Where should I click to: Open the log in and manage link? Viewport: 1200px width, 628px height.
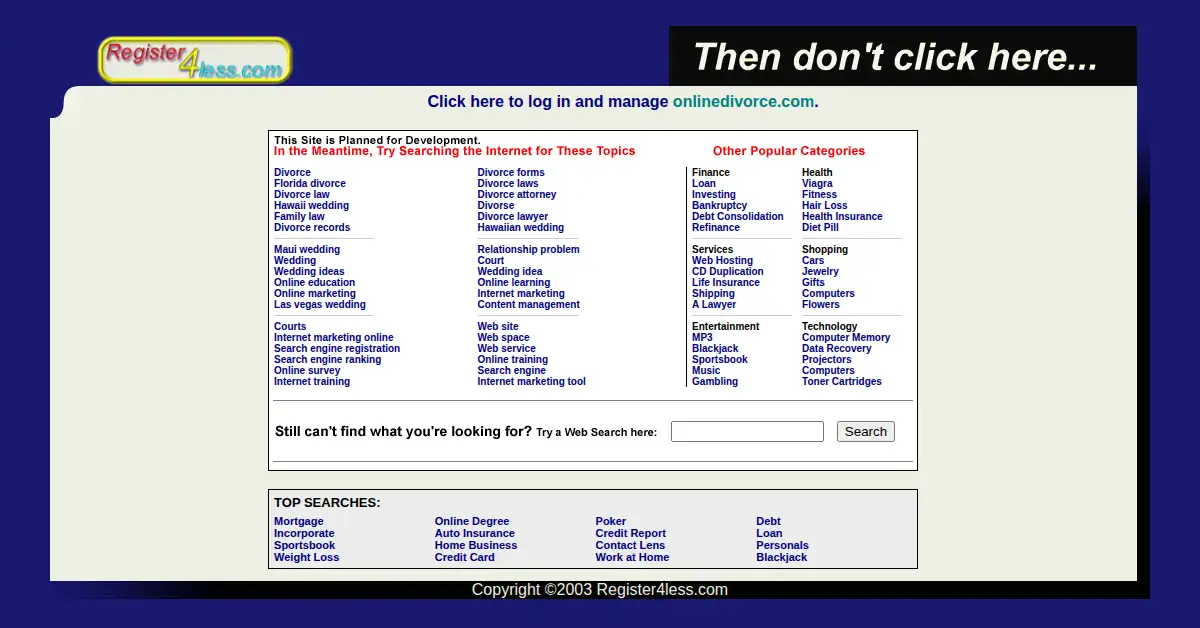point(548,101)
